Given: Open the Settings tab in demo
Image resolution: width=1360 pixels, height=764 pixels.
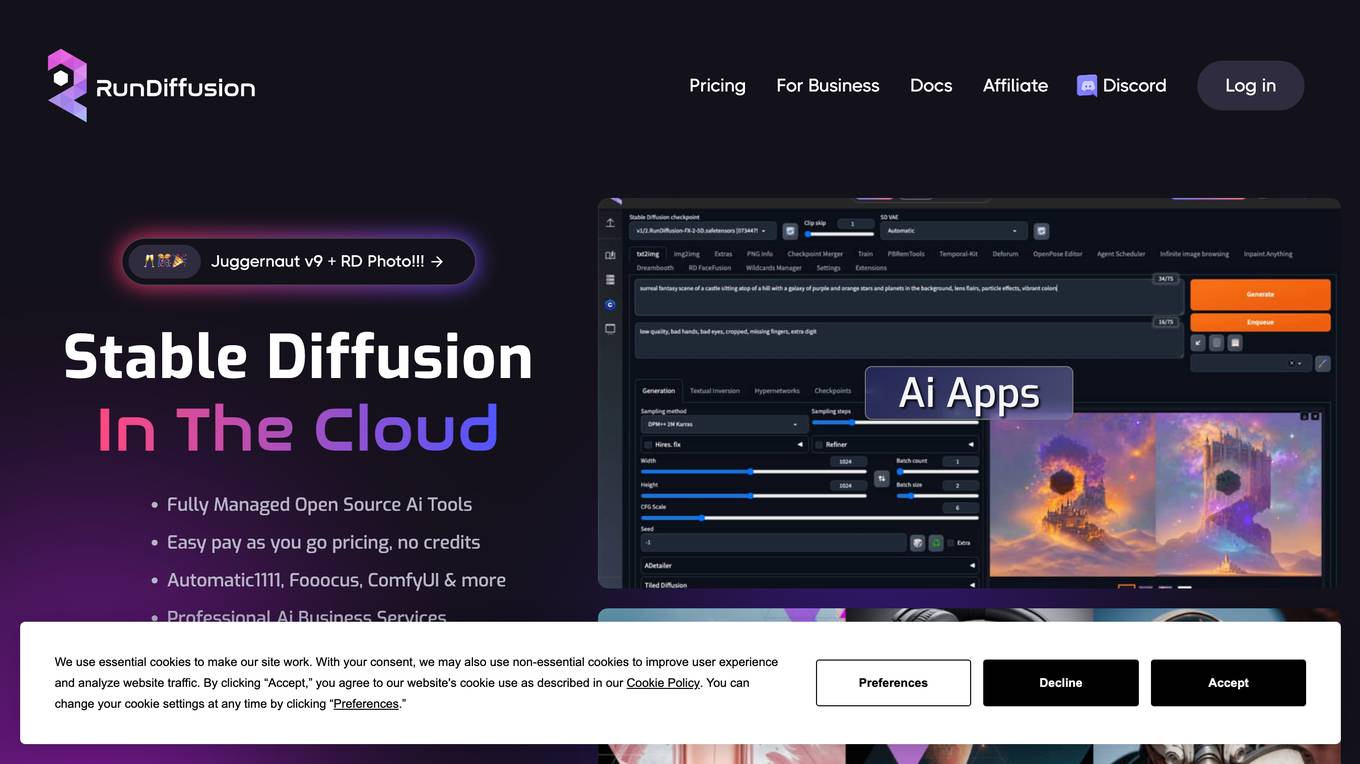Looking at the screenshot, I should (829, 268).
